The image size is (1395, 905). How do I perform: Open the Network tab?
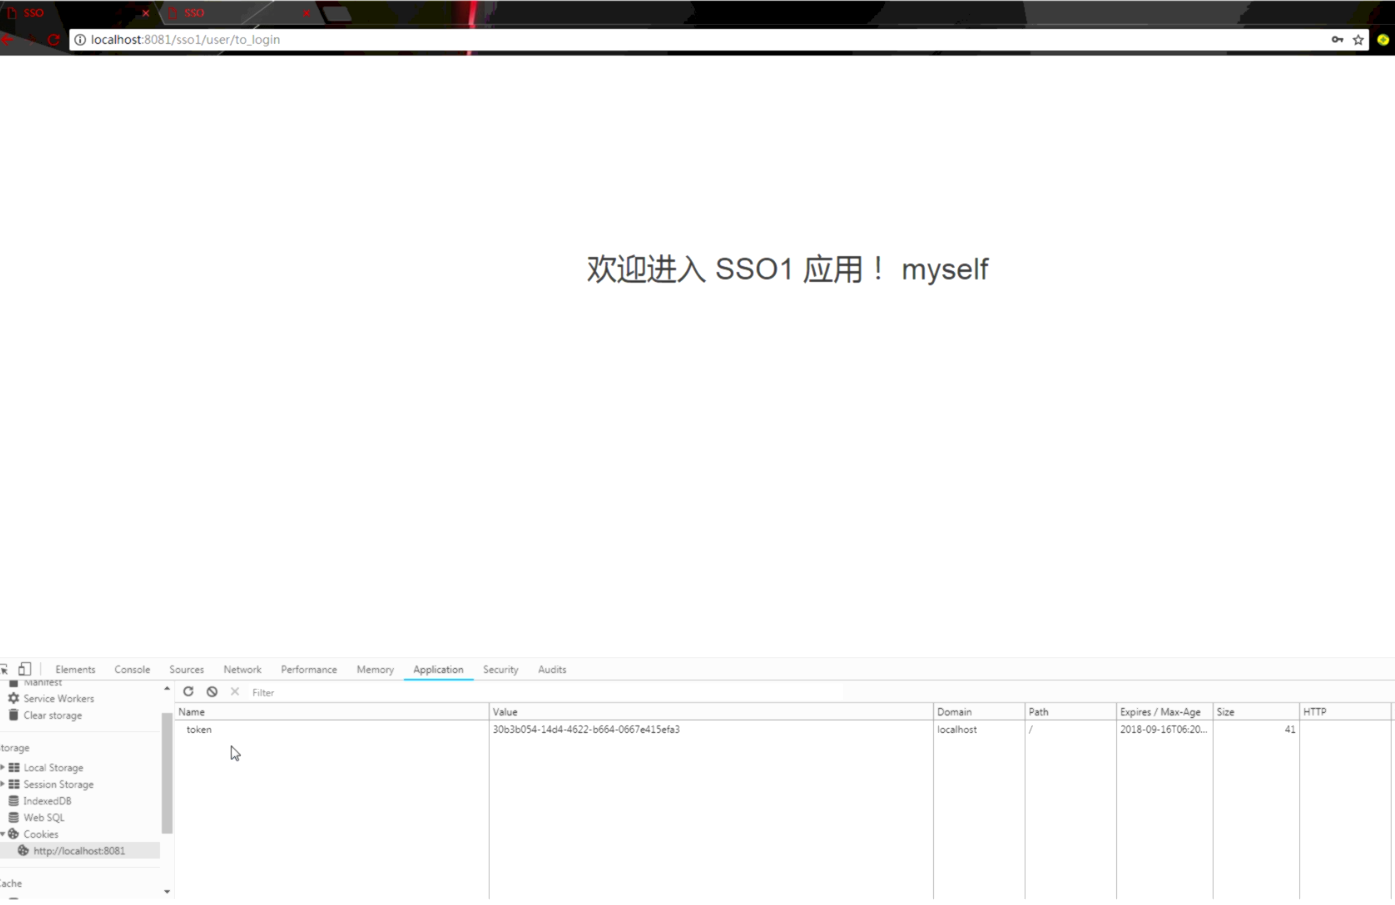242,670
